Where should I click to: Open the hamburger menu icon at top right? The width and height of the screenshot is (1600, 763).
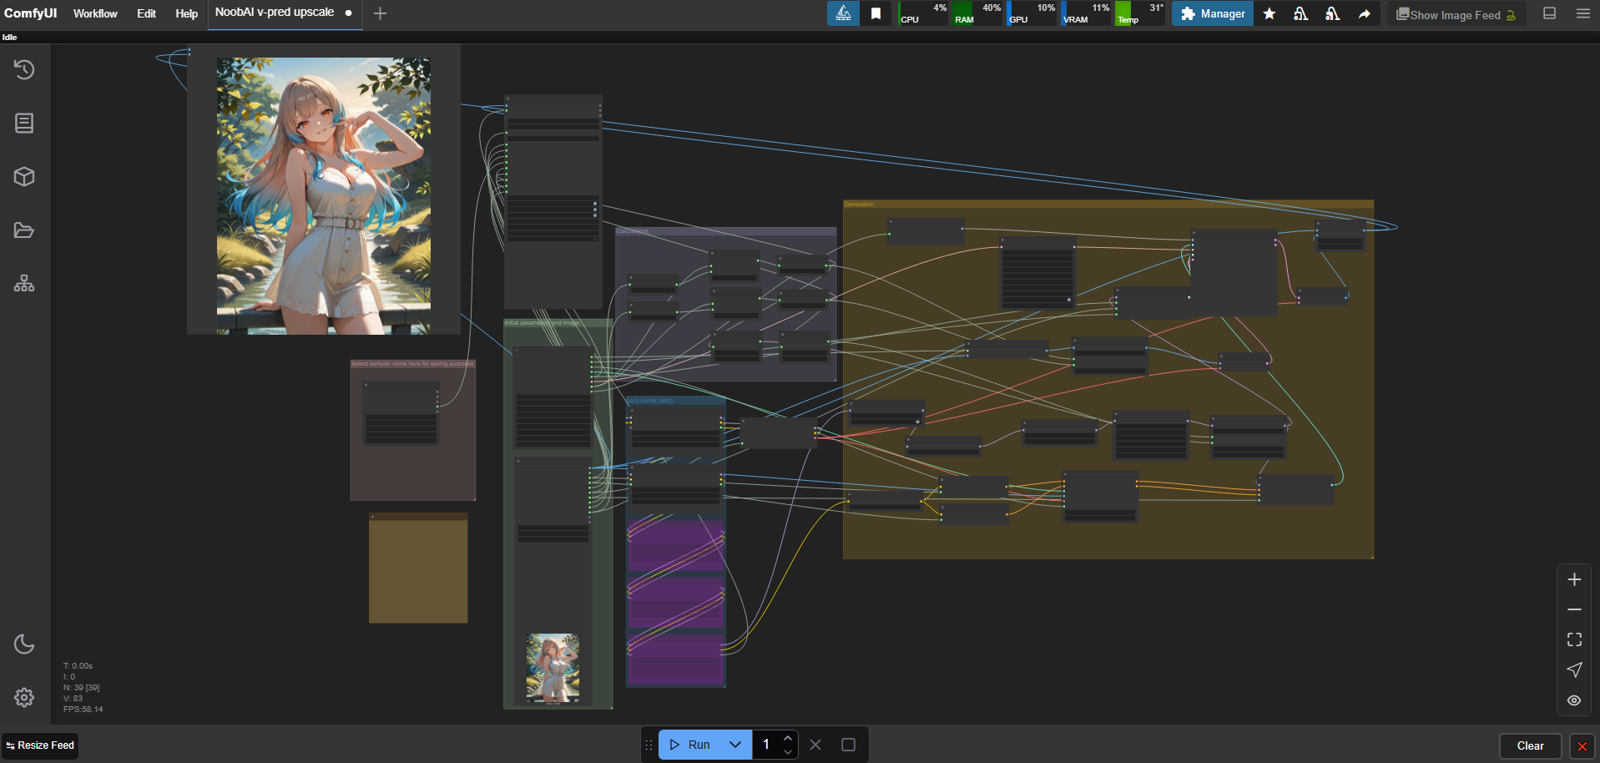tap(1583, 13)
